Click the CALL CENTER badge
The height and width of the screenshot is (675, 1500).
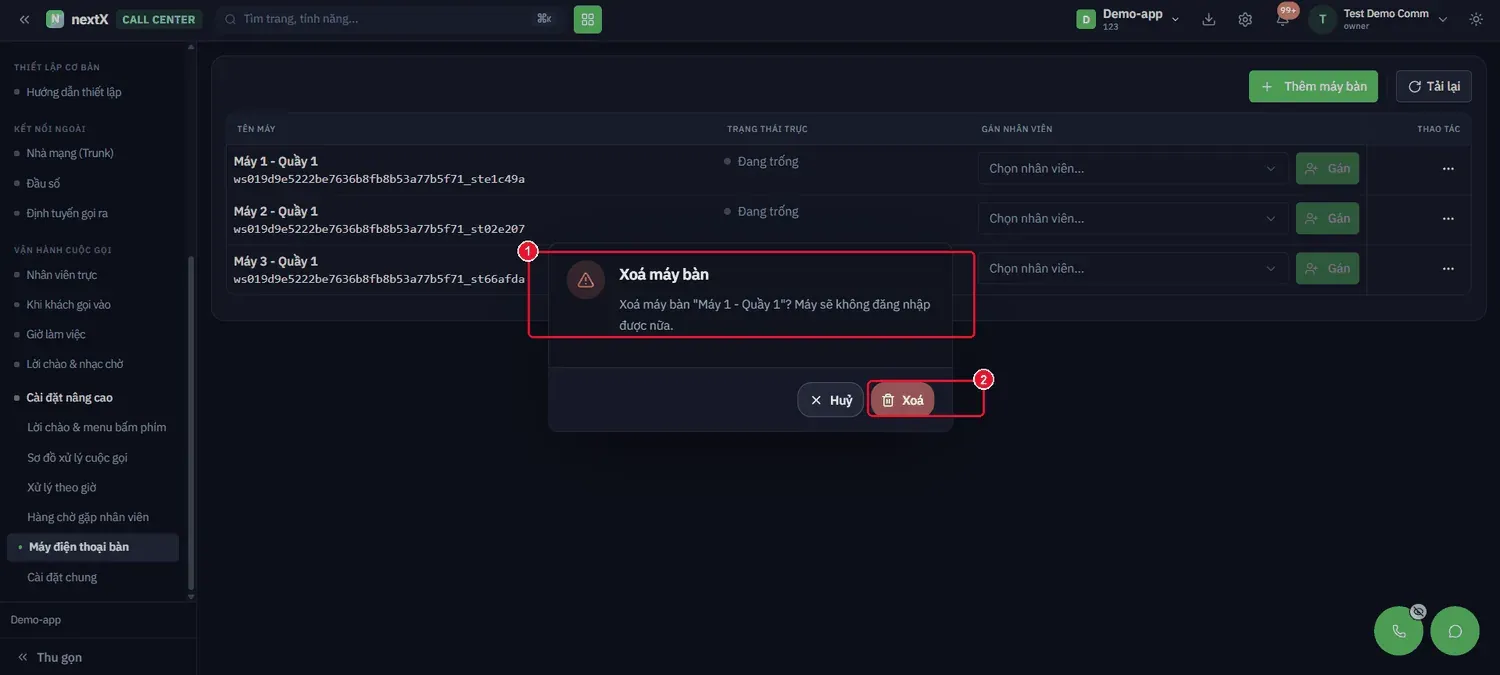click(x=159, y=19)
